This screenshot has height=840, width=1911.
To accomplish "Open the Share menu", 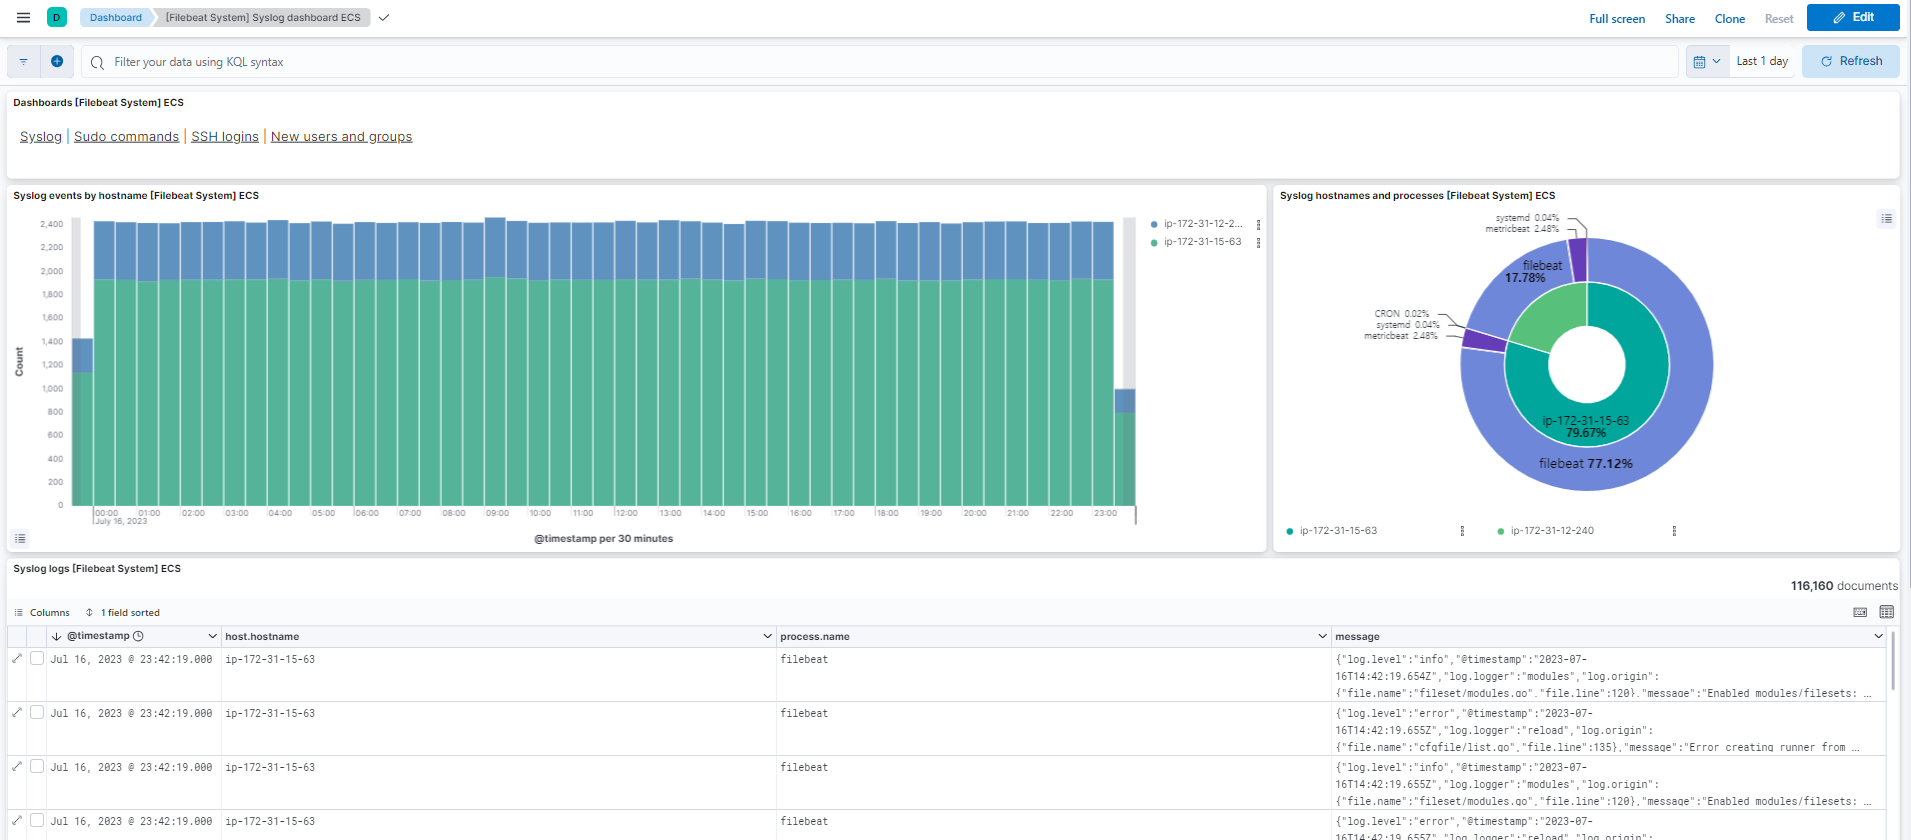I will click(1680, 18).
